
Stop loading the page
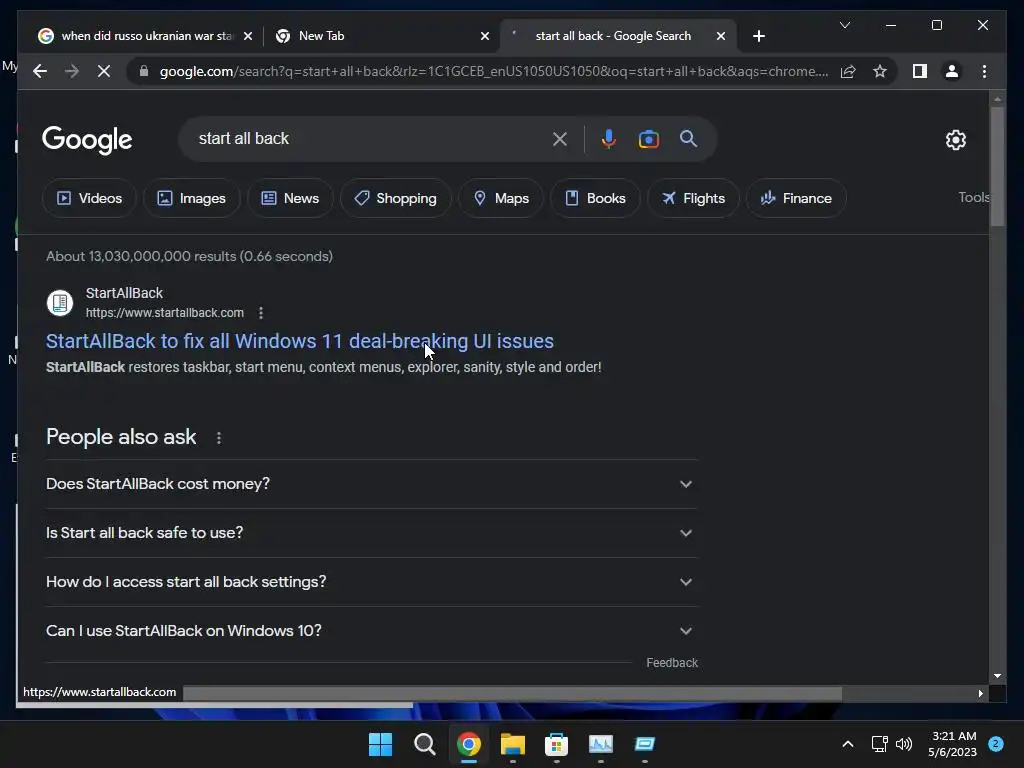pos(104,71)
